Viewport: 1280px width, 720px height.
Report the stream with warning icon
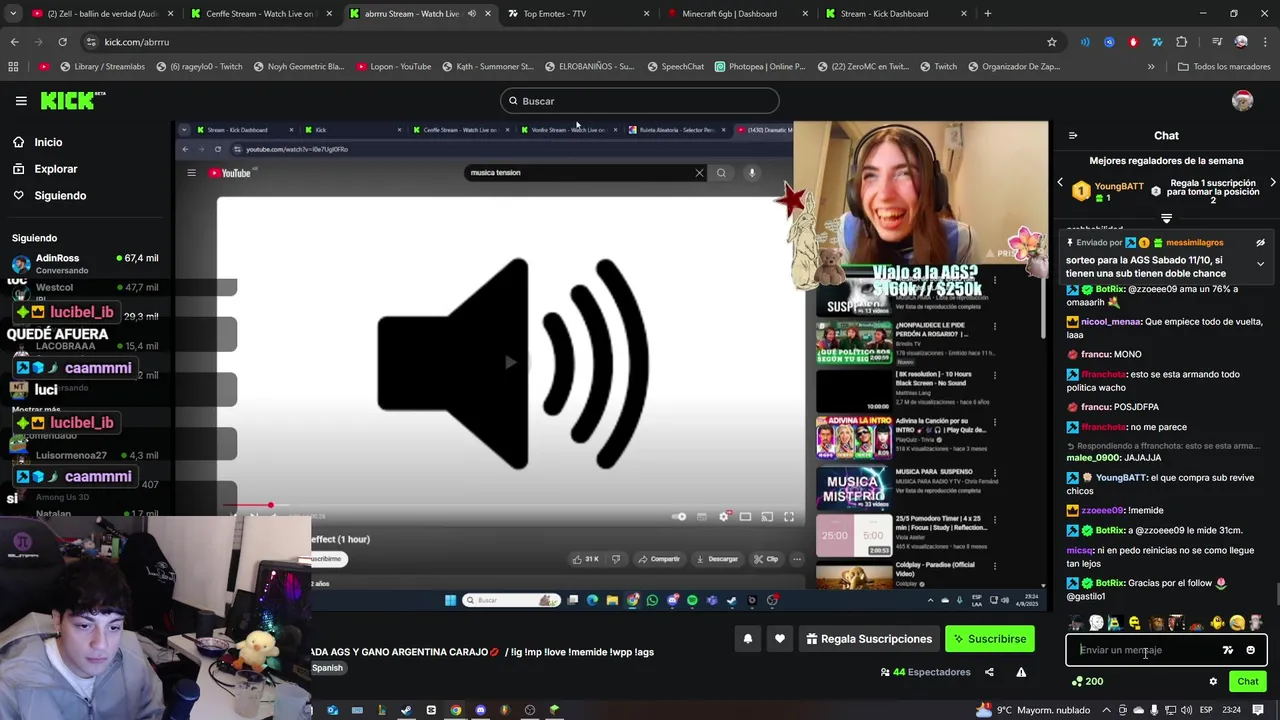tap(1021, 672)
